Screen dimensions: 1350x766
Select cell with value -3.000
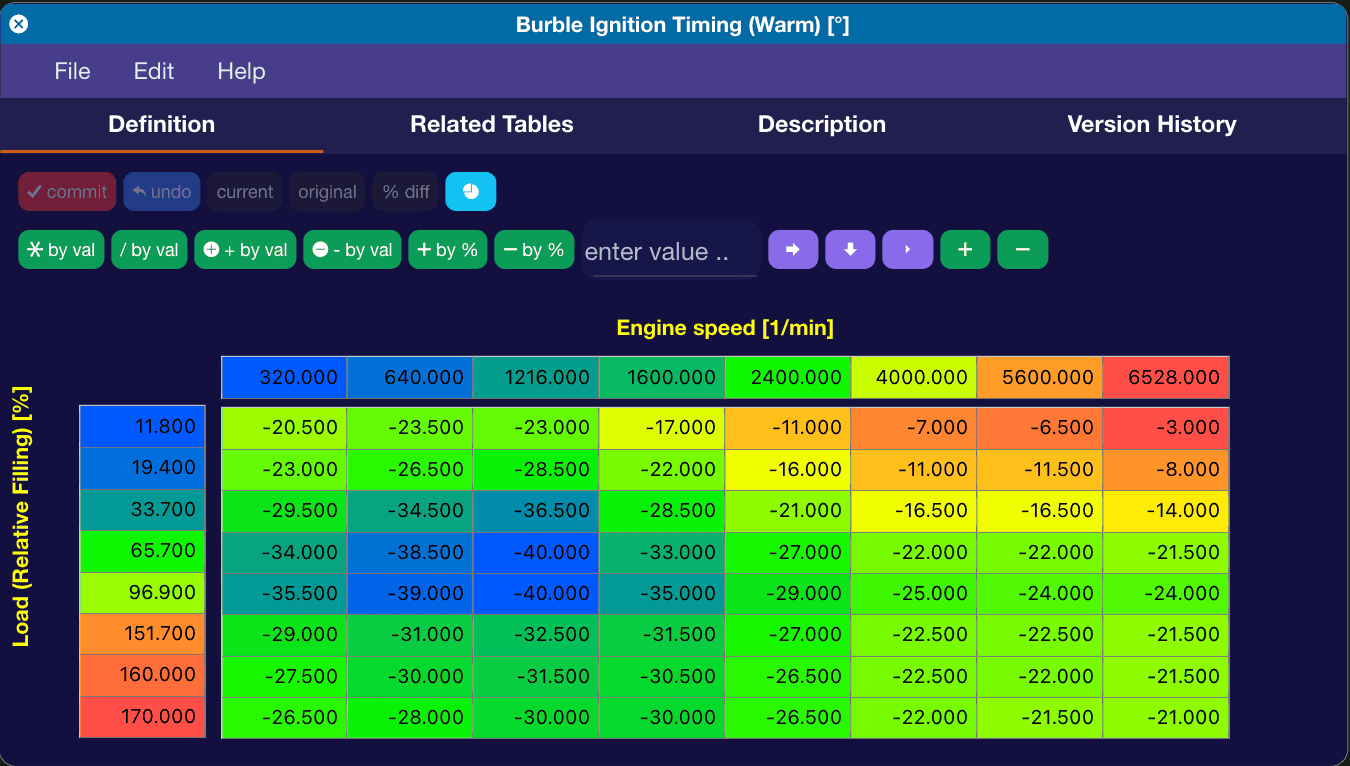click(1166, 428)
